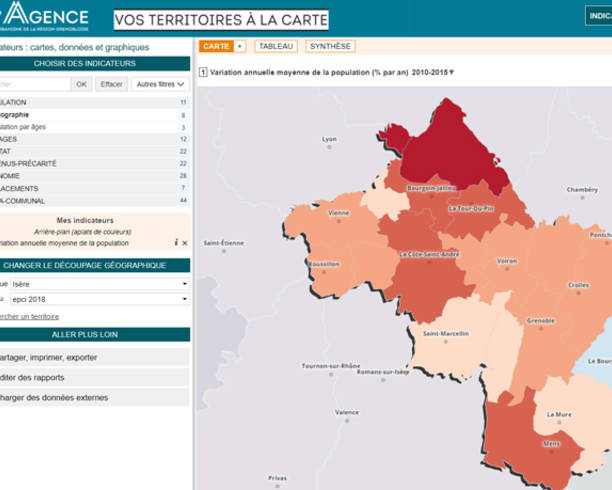
Task: Open Charger des données externes
Action: point(95,397)
